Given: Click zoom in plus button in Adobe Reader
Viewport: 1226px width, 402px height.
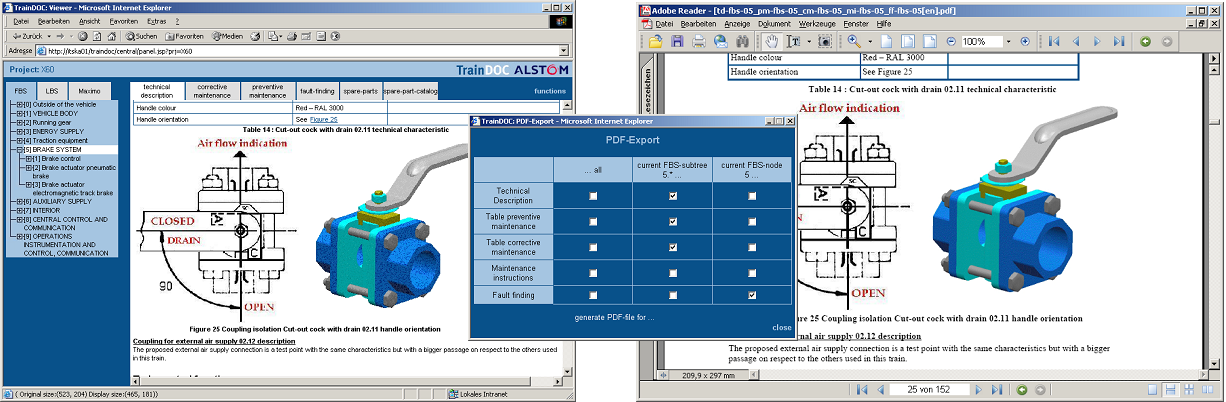Looking at the screenshot, I should (x=1025, y=41).
